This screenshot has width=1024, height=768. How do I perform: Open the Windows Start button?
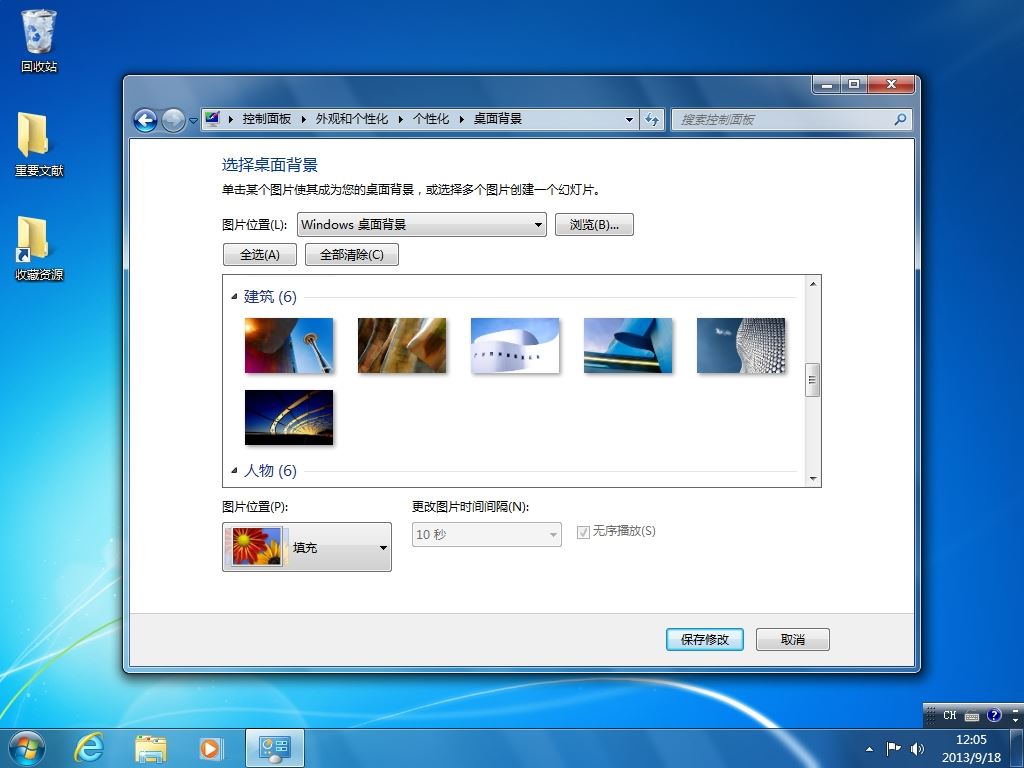27,748
